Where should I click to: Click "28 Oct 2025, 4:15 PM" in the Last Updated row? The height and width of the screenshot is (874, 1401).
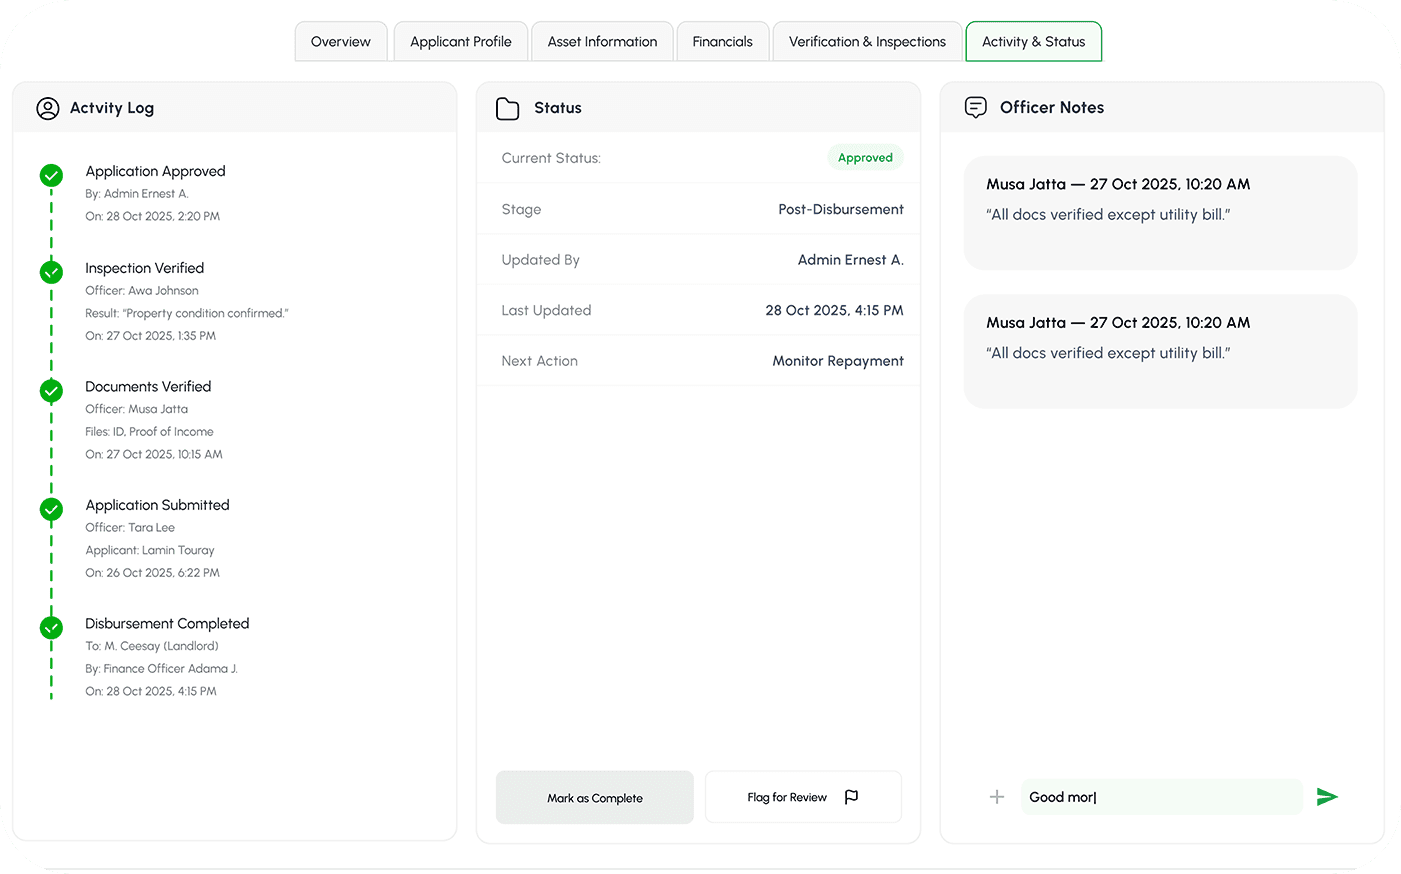835,311
